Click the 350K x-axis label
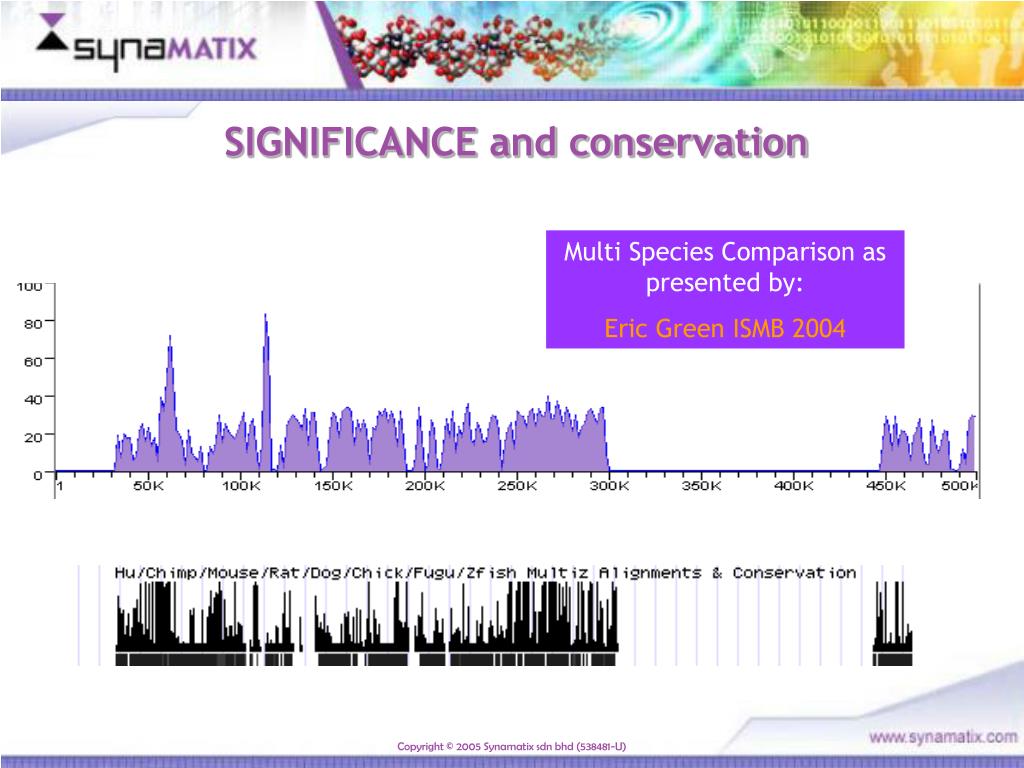Screen dimensions: 1024x768 pos(701,486)
